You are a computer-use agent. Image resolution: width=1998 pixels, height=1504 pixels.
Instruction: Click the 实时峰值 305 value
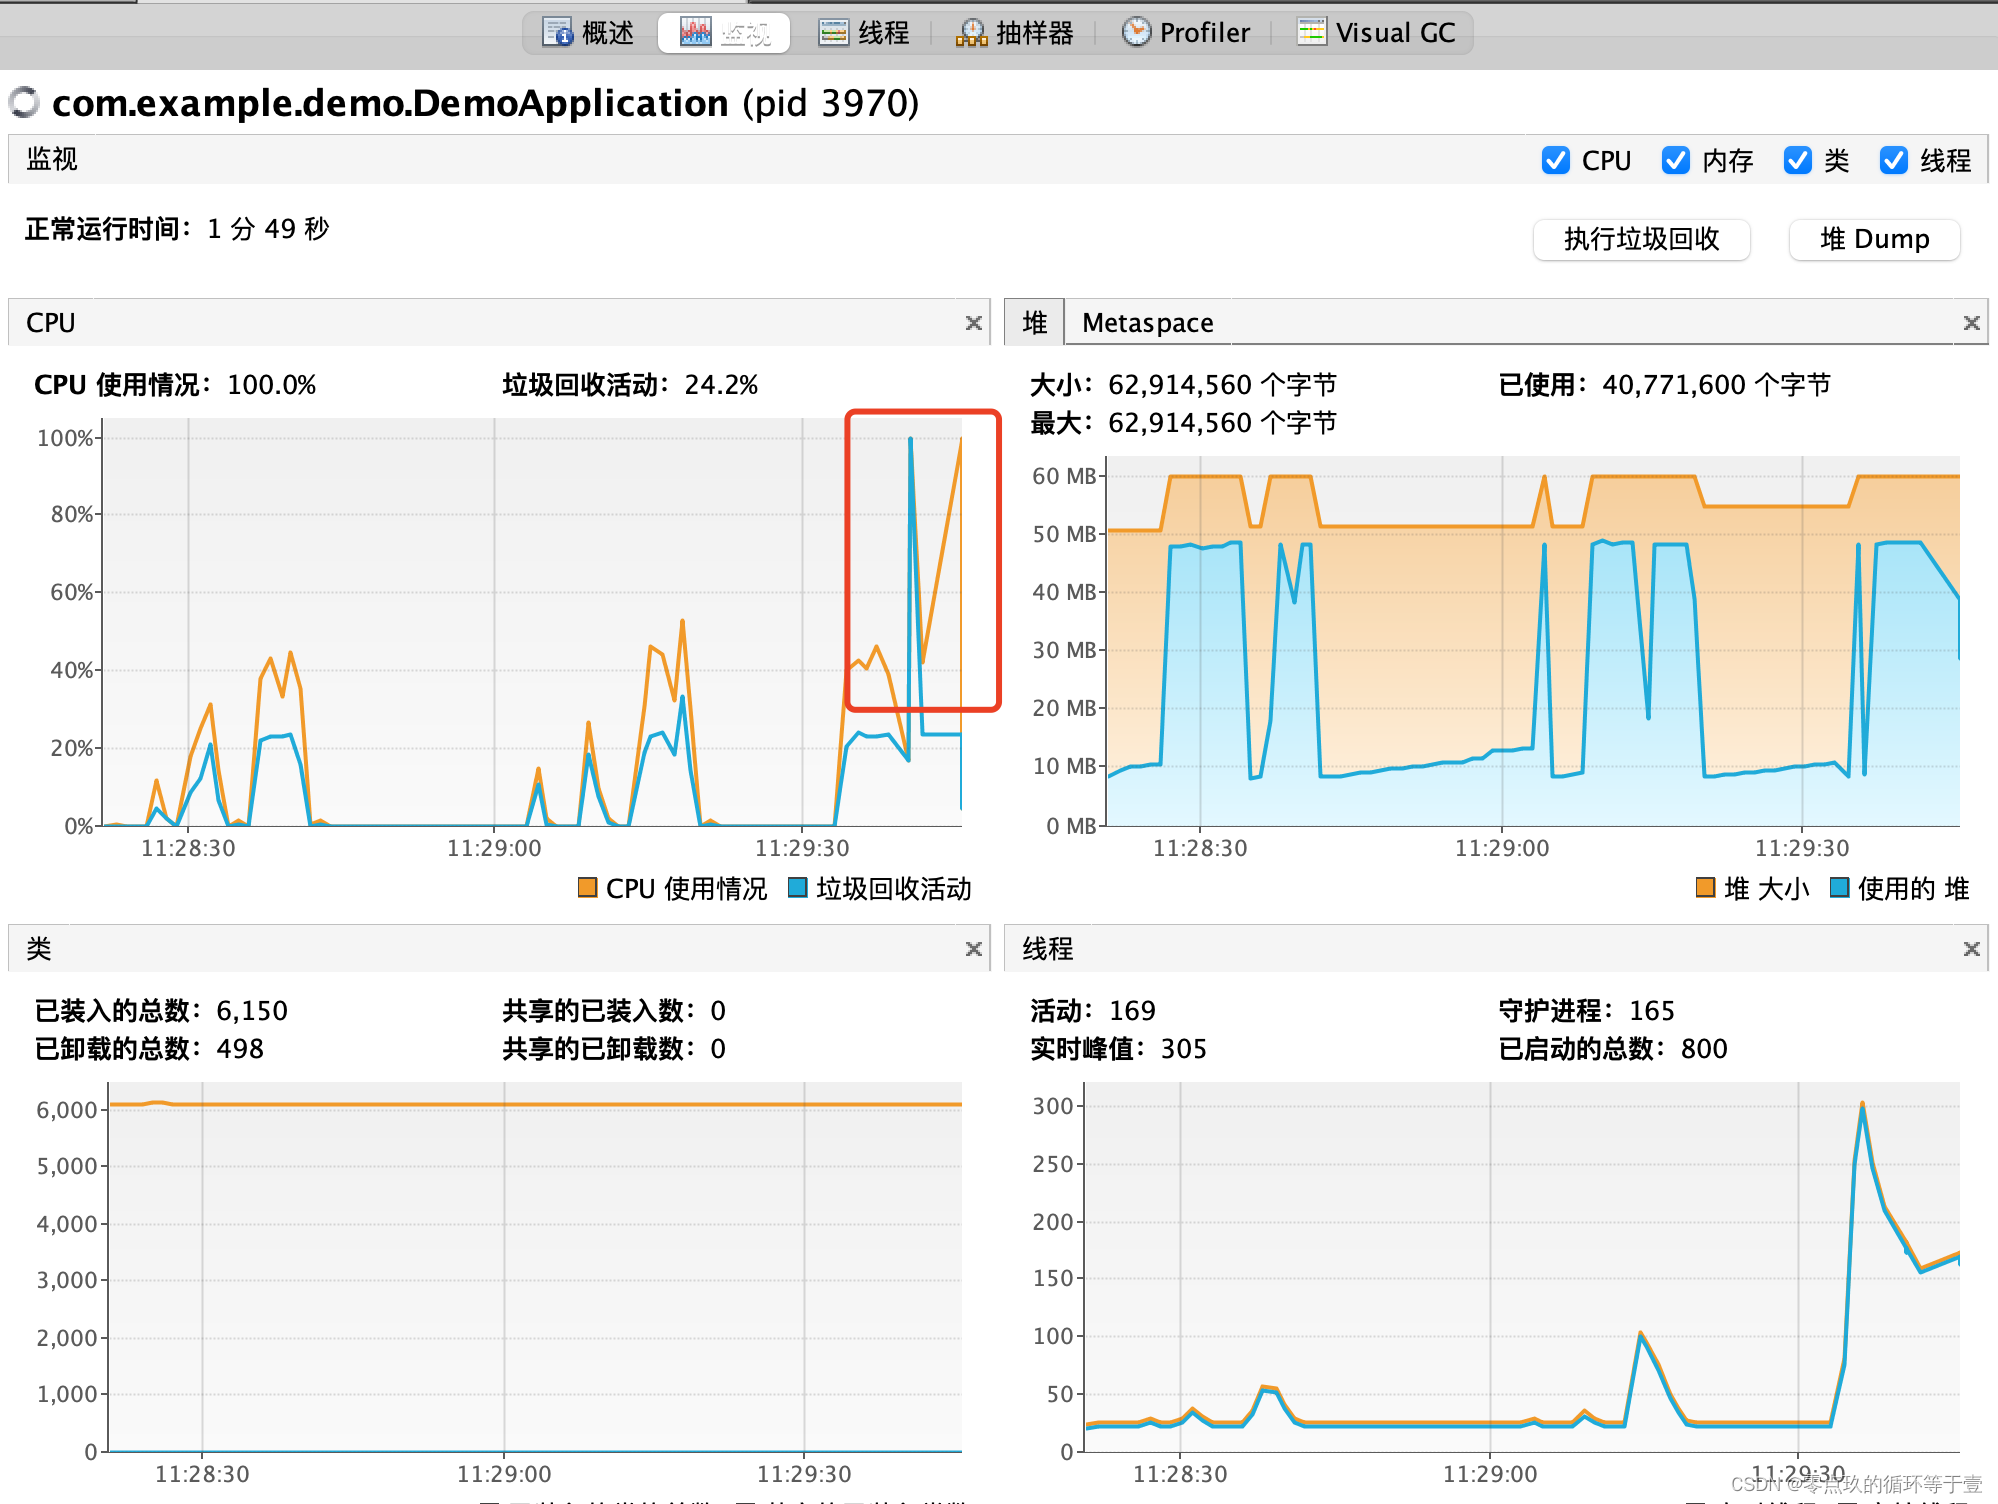(x=1184, y=1049)
